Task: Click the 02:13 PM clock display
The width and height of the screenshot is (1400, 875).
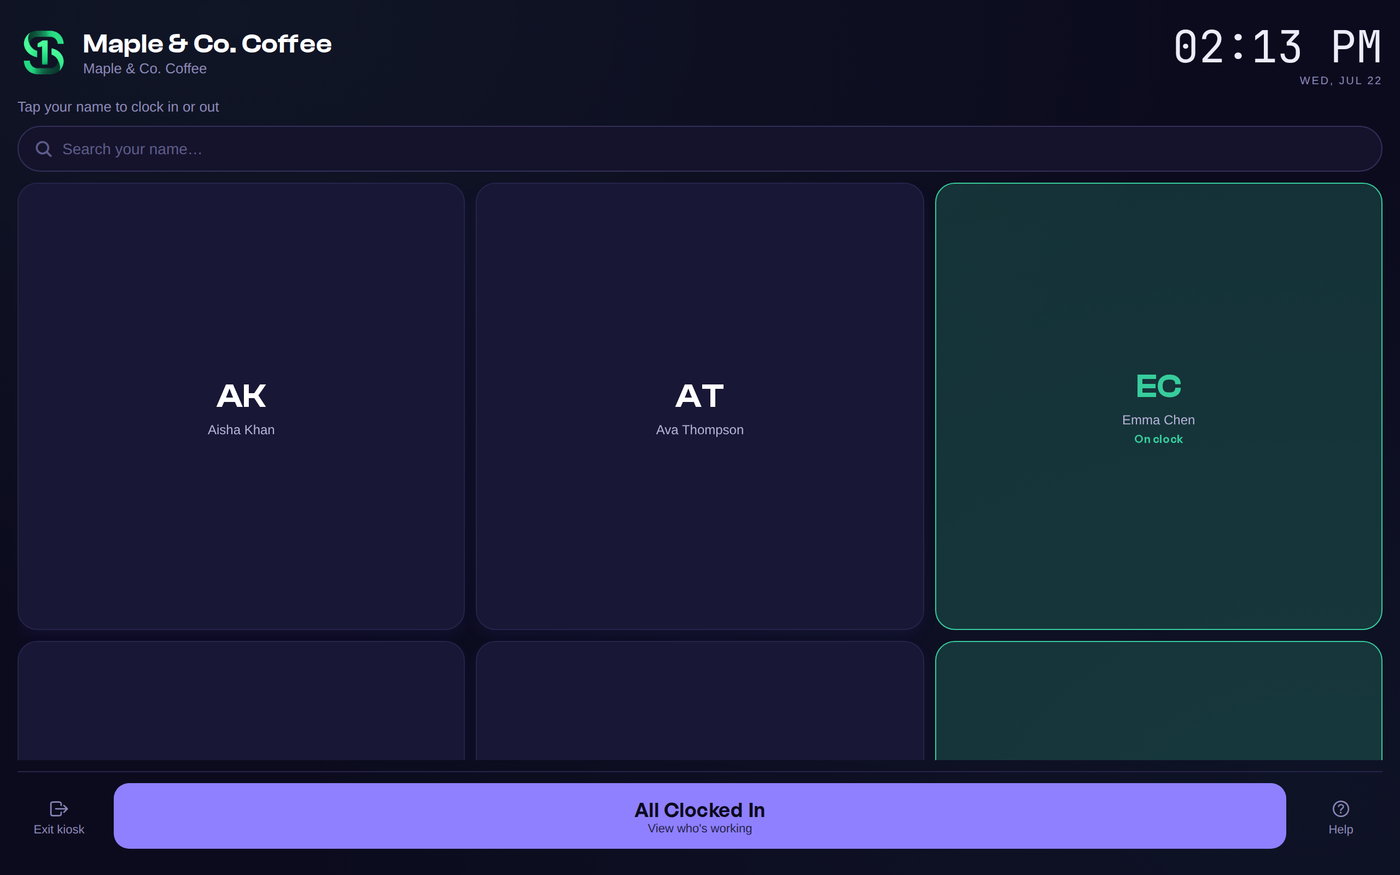Action: point(1277,47)
